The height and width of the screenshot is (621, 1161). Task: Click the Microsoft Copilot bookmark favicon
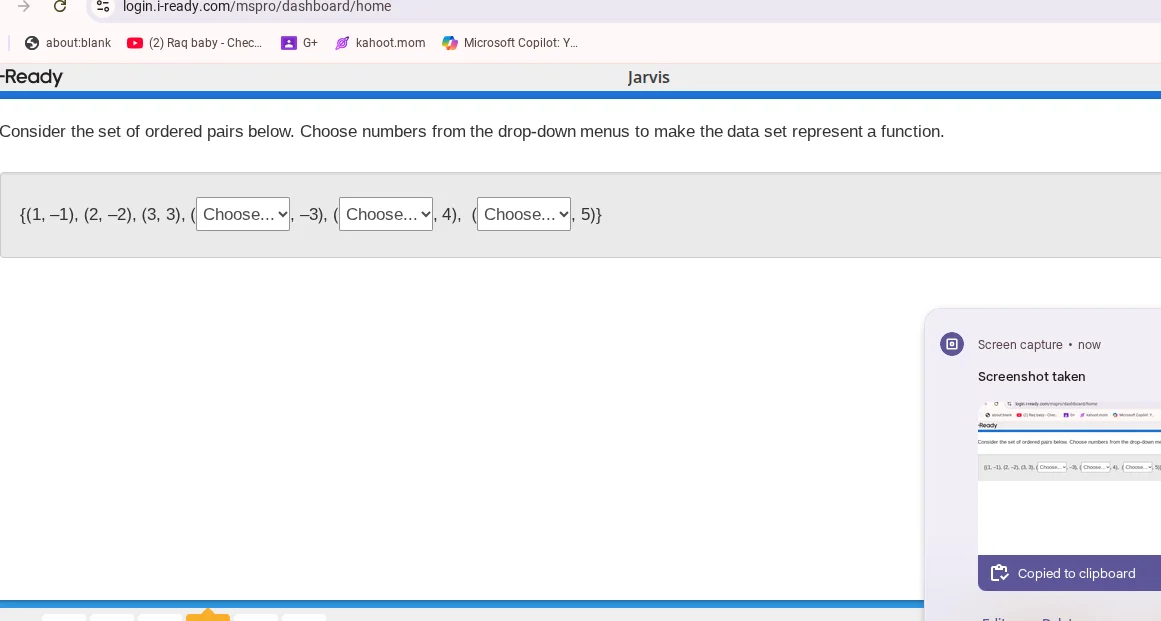(450, 43)
